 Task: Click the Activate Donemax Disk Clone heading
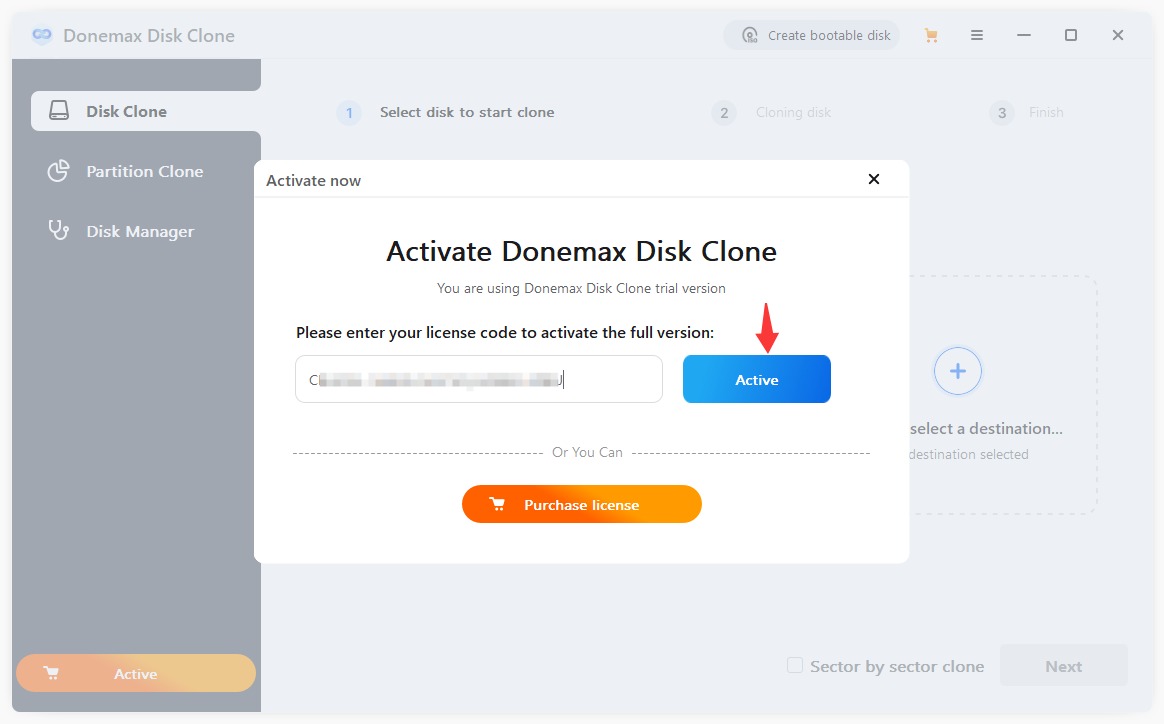[581, 251]
